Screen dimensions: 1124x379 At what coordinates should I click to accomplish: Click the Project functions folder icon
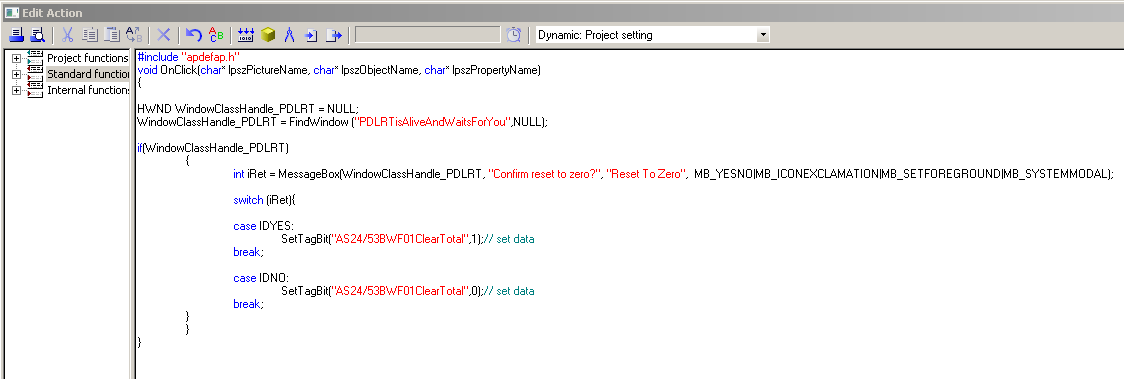pos(34,58)
